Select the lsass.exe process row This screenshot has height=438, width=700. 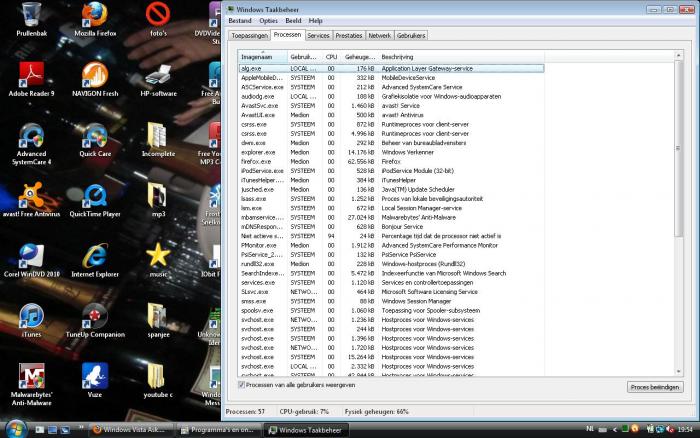[x=391, y=199]
